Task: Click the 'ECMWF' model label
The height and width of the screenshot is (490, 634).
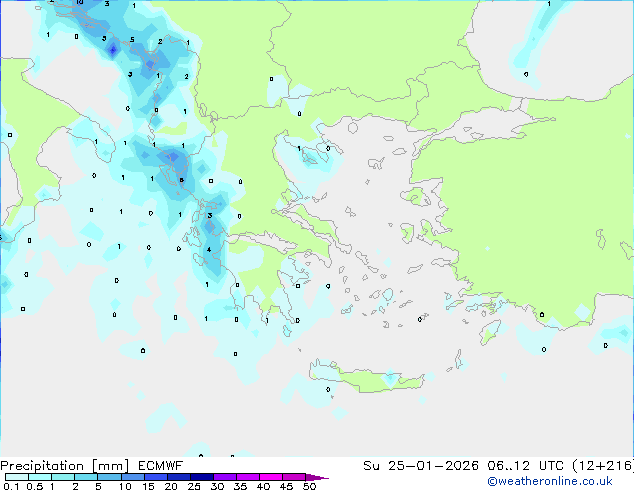Action: 161,466
